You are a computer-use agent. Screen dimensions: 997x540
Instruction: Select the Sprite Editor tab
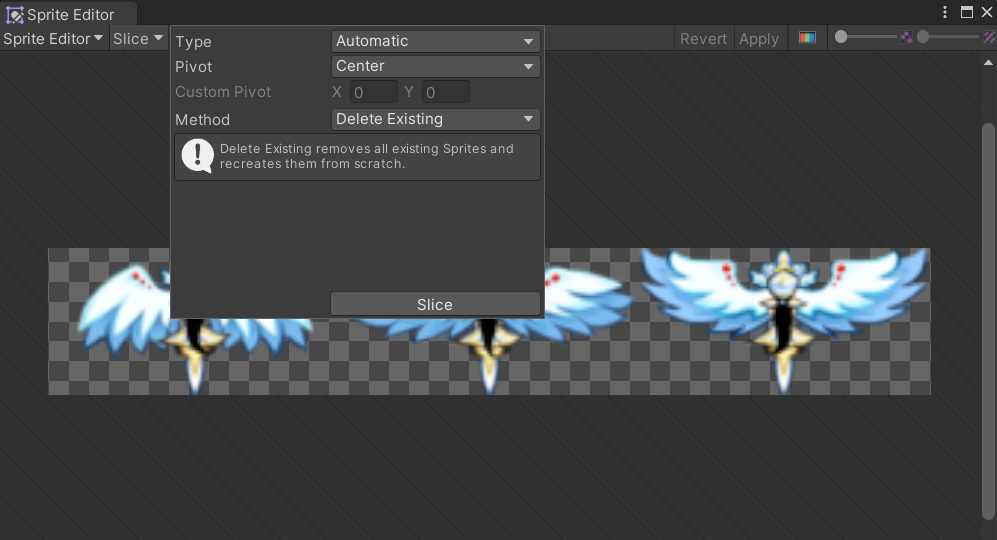(68, 14)
